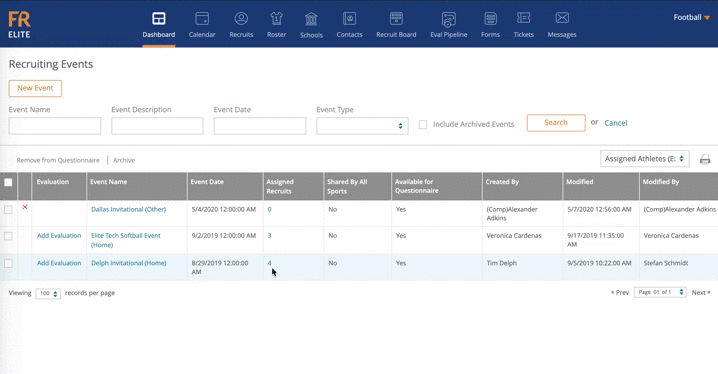Screen dimensions: 718x374
Task: Go to Next page
Action: point(701,293)
